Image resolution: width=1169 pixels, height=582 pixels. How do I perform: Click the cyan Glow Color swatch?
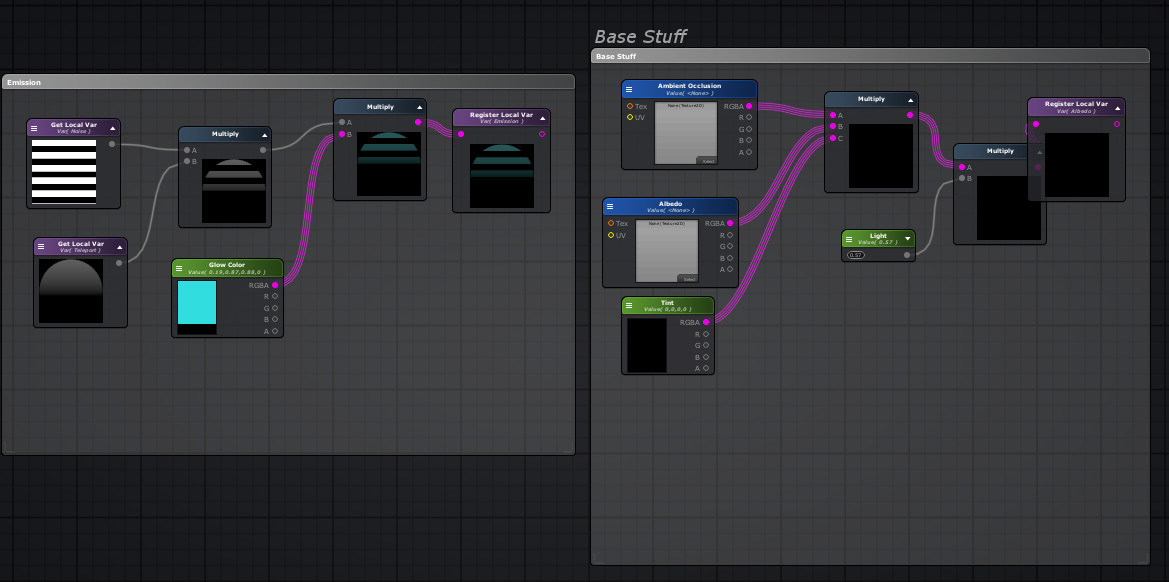pos(197,303)
